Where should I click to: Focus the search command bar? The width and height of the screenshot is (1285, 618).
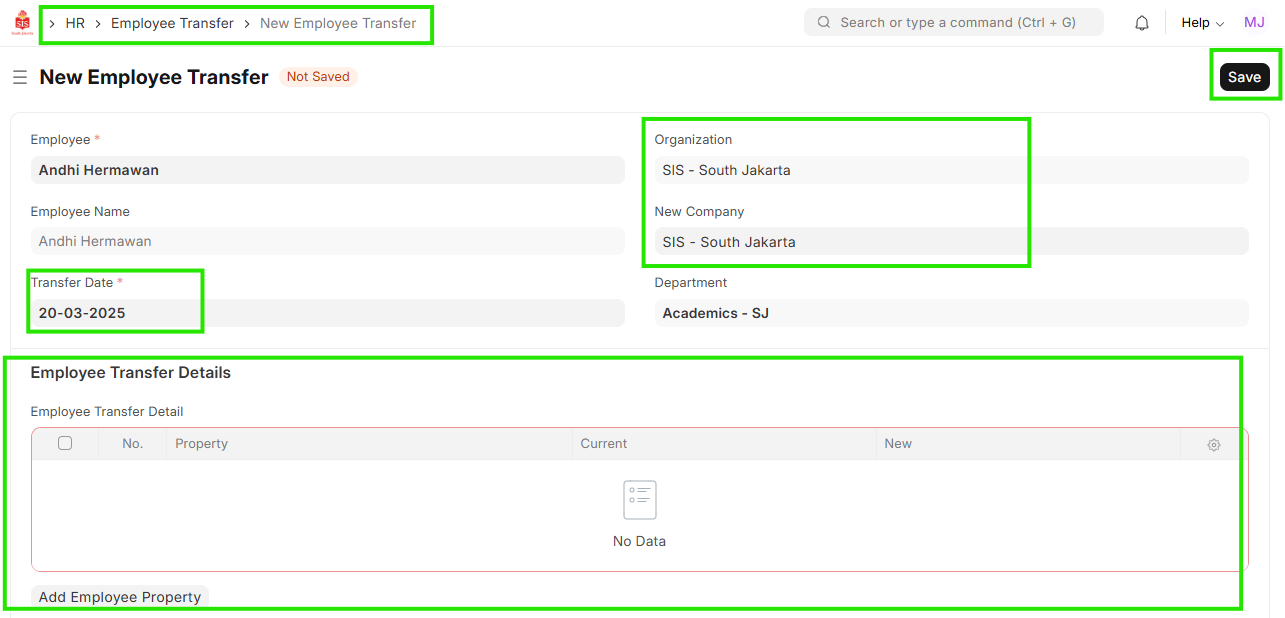pos(957,22)
